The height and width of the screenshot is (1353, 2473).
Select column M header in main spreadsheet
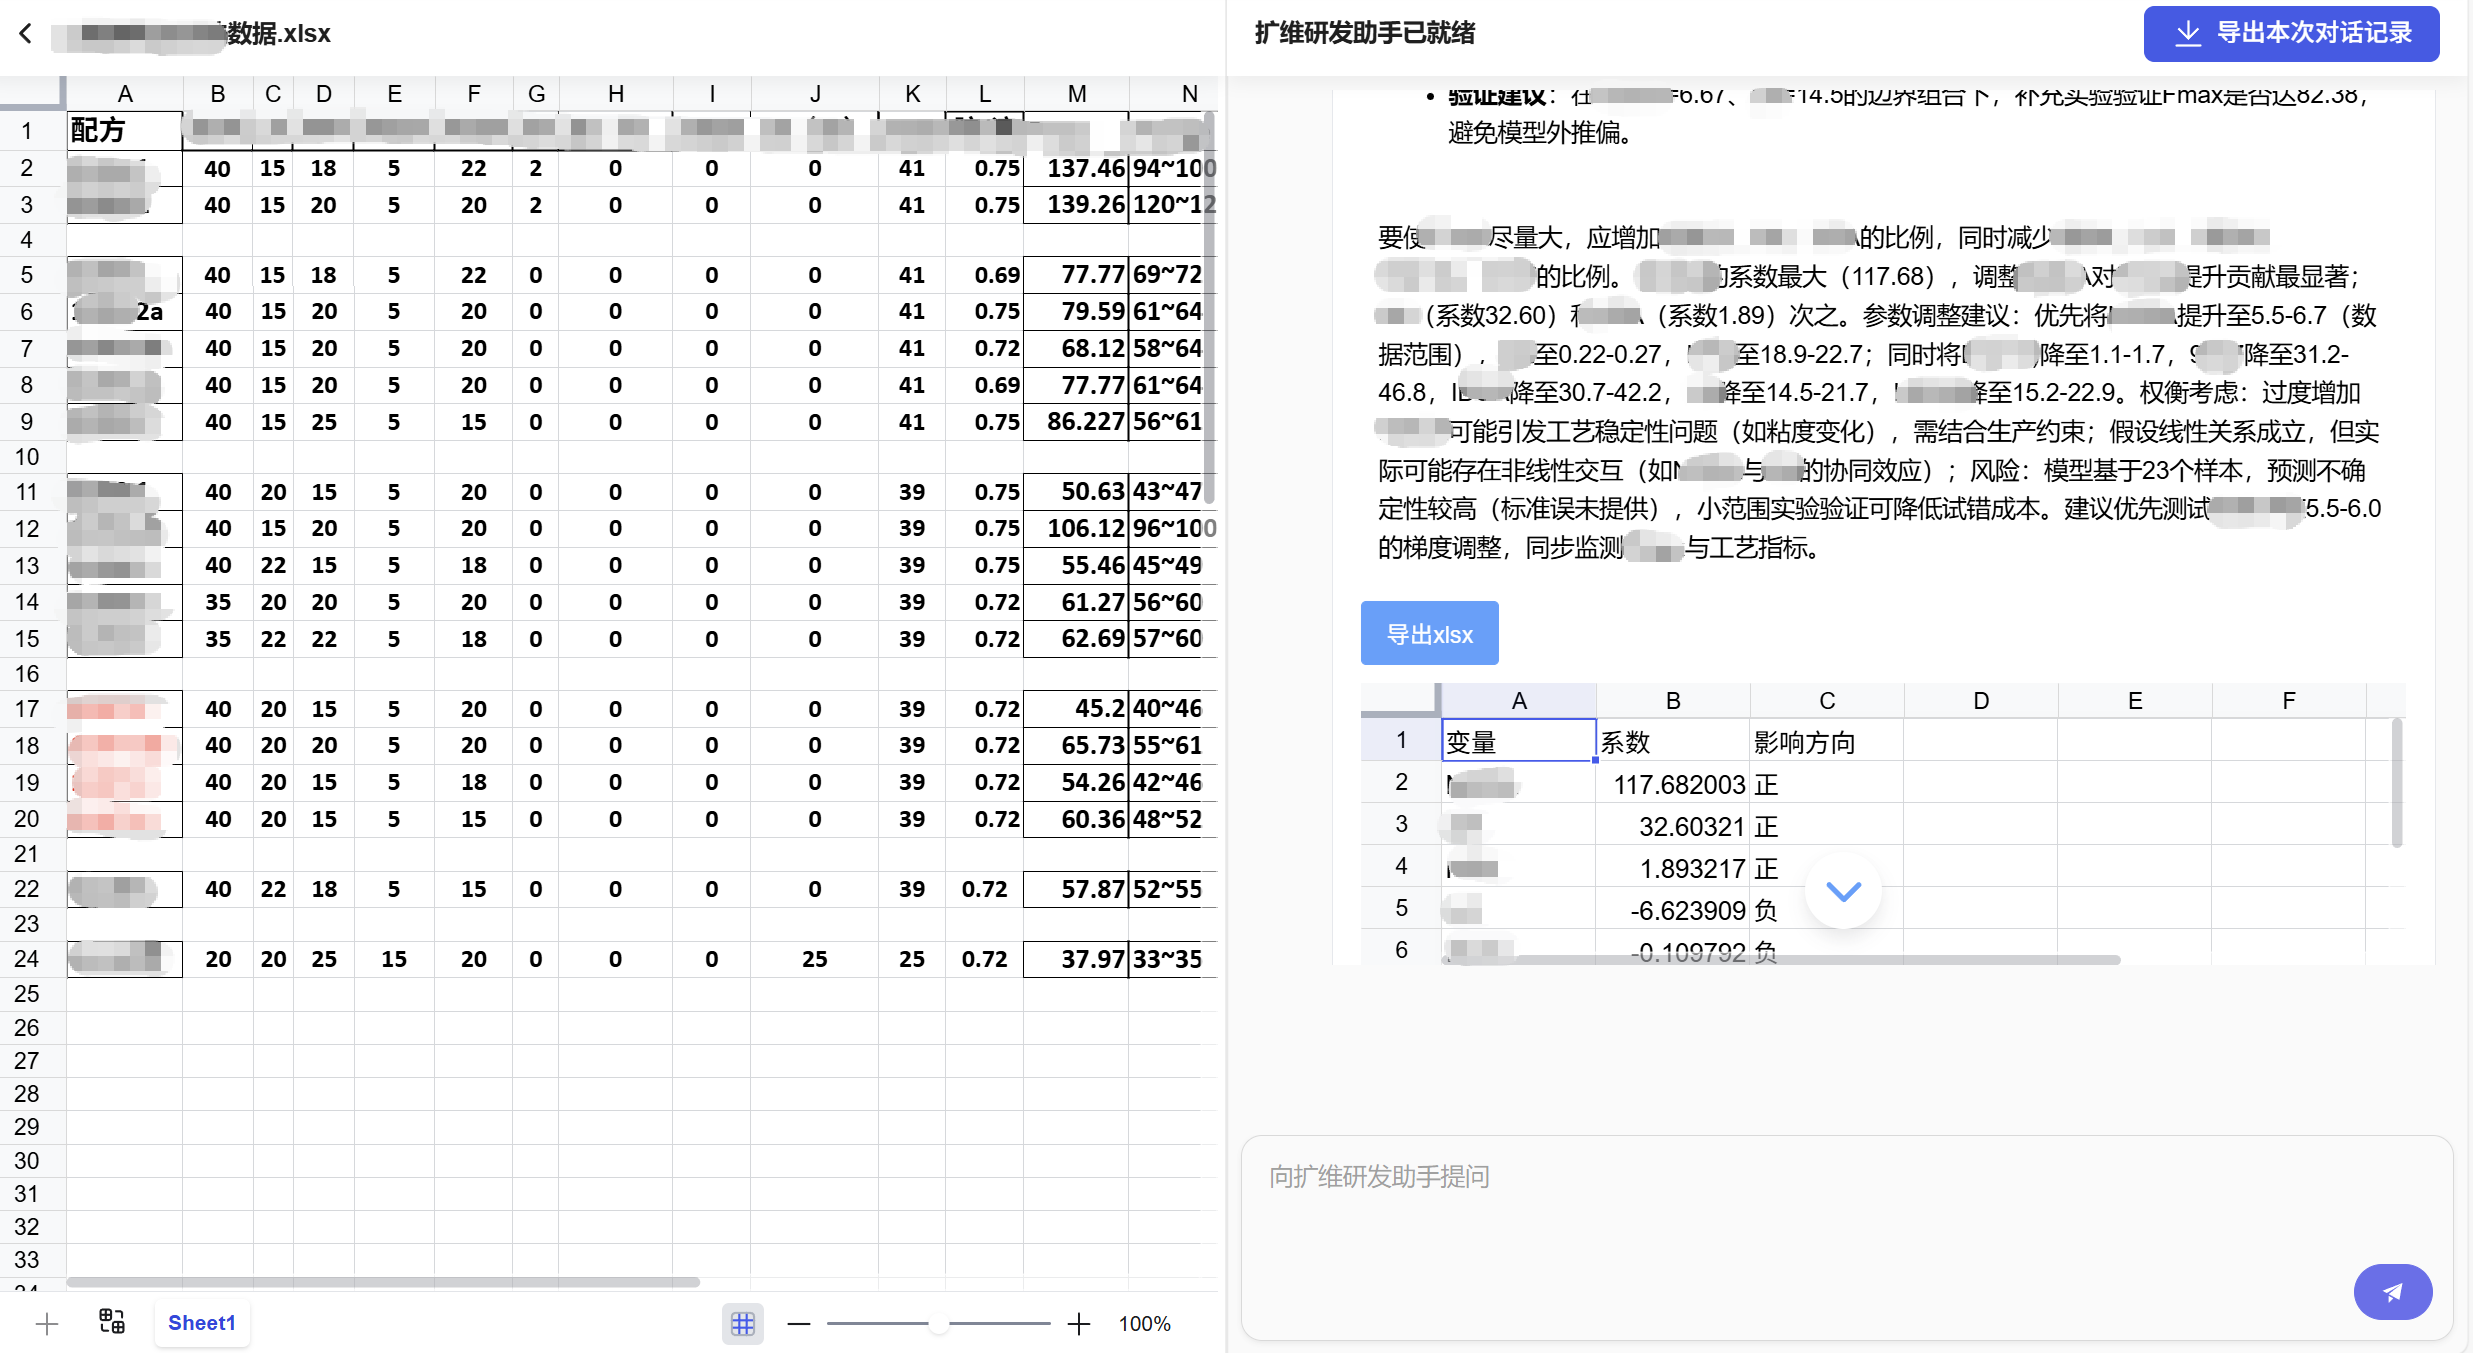pyautogui.click(x=1076, y=94)
